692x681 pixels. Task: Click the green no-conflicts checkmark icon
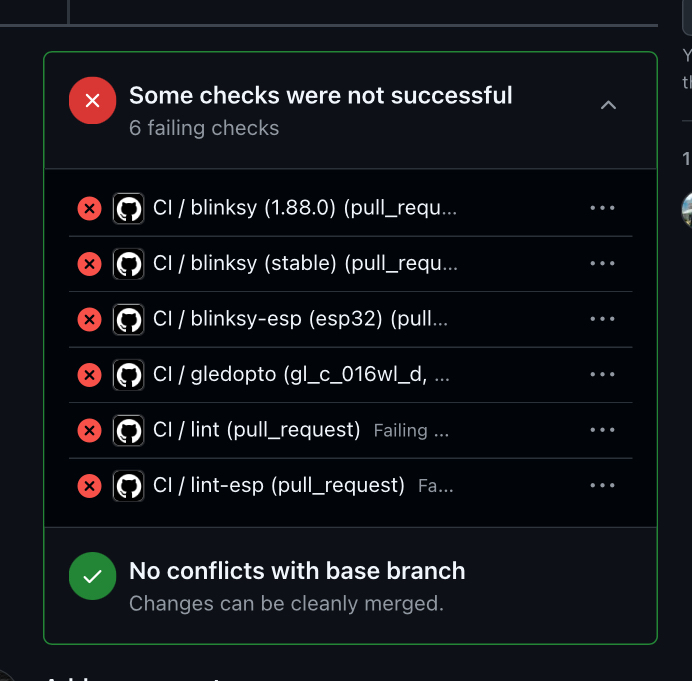tap(92, 576)
